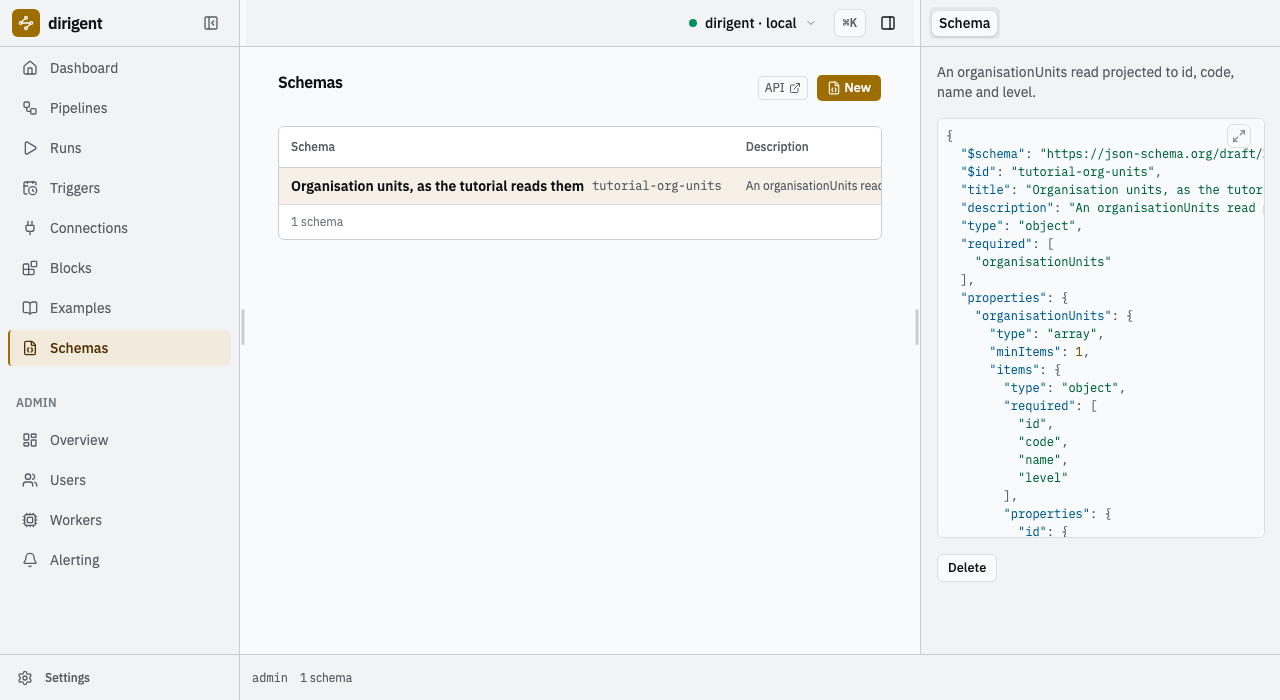
Task: Click the "minItems": 1 line
Action: pyautogui.click(x=1039, y=352)
